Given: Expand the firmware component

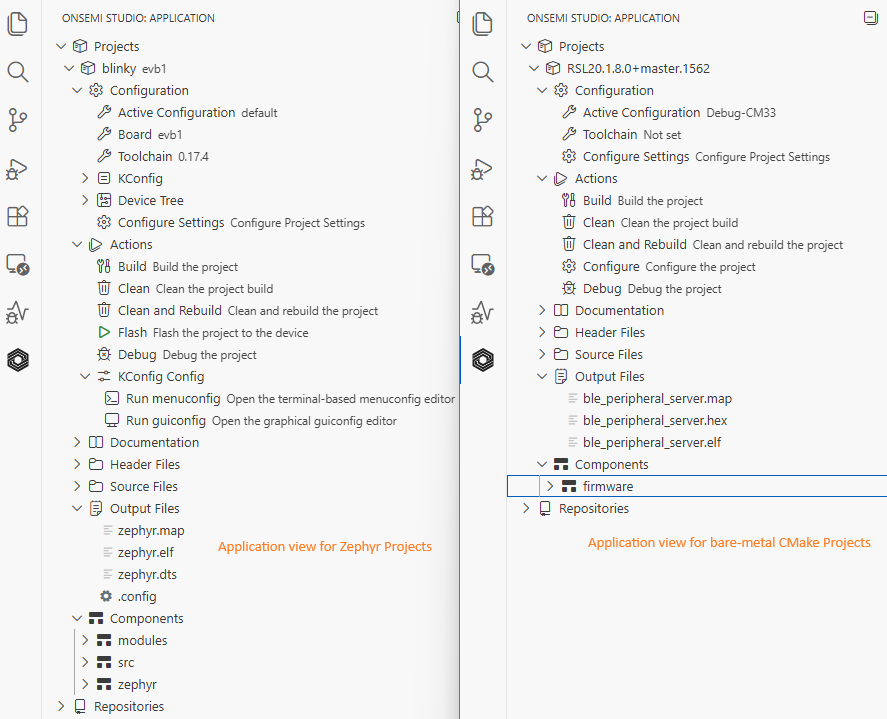Looking at the screenshot, I should (x=549, y=486).
